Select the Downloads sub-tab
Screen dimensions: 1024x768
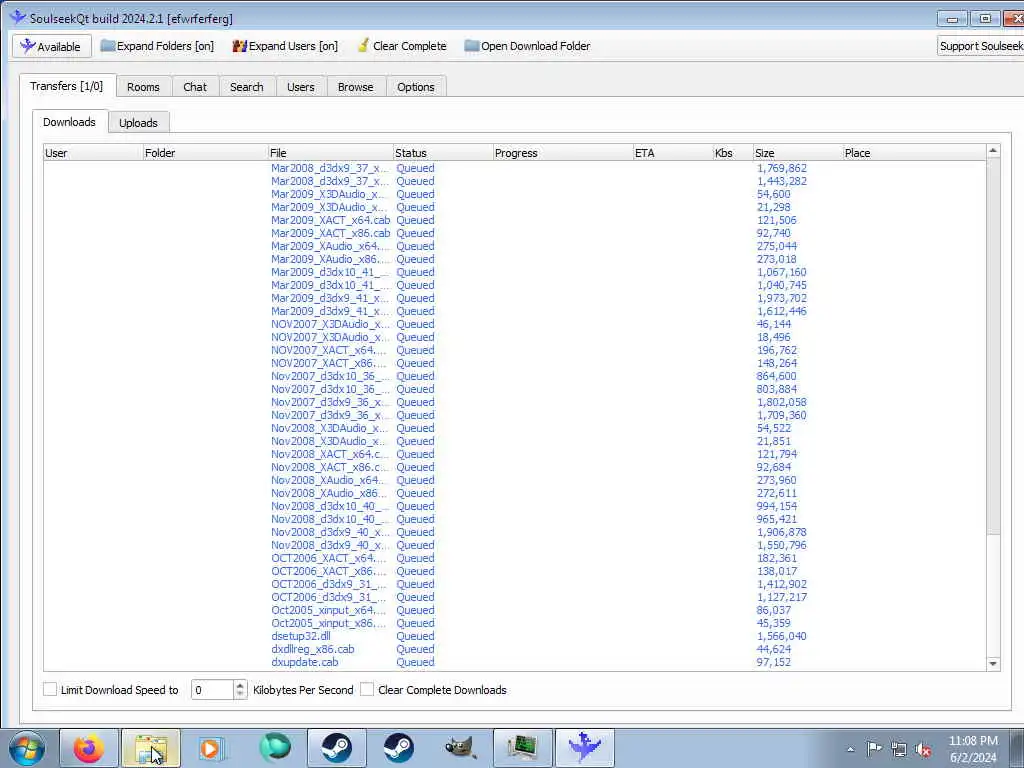click(x=69, y=121)
